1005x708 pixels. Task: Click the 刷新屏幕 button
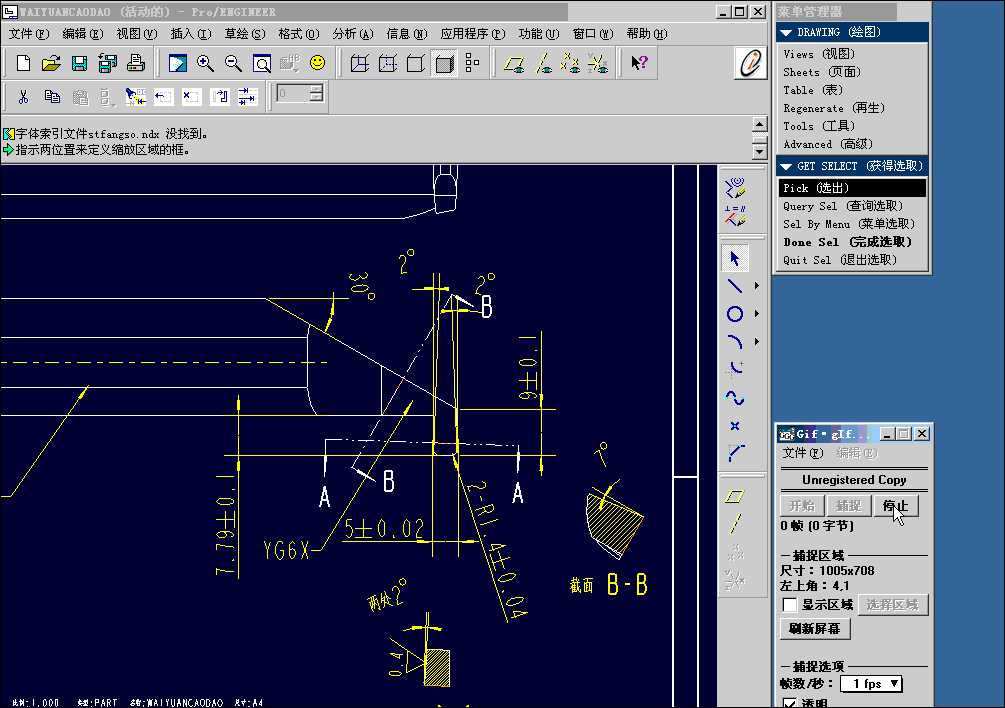[x=815, y=629]
